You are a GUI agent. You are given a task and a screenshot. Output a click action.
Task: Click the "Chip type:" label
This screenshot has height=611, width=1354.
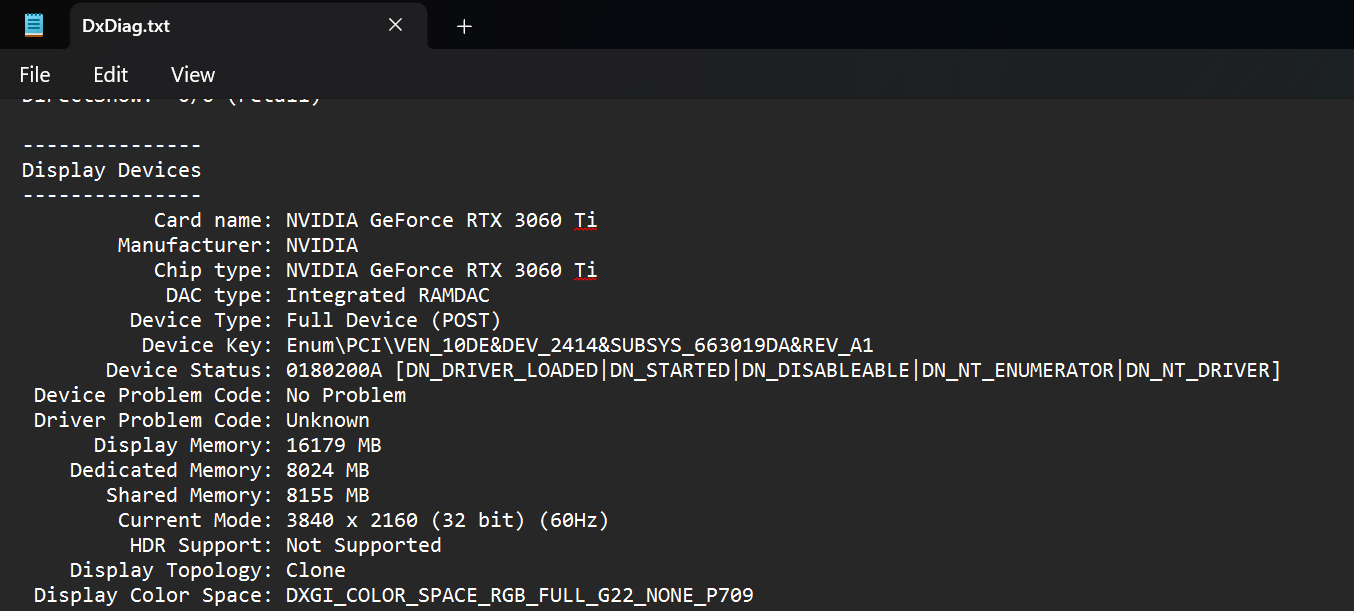click(214, 270)
